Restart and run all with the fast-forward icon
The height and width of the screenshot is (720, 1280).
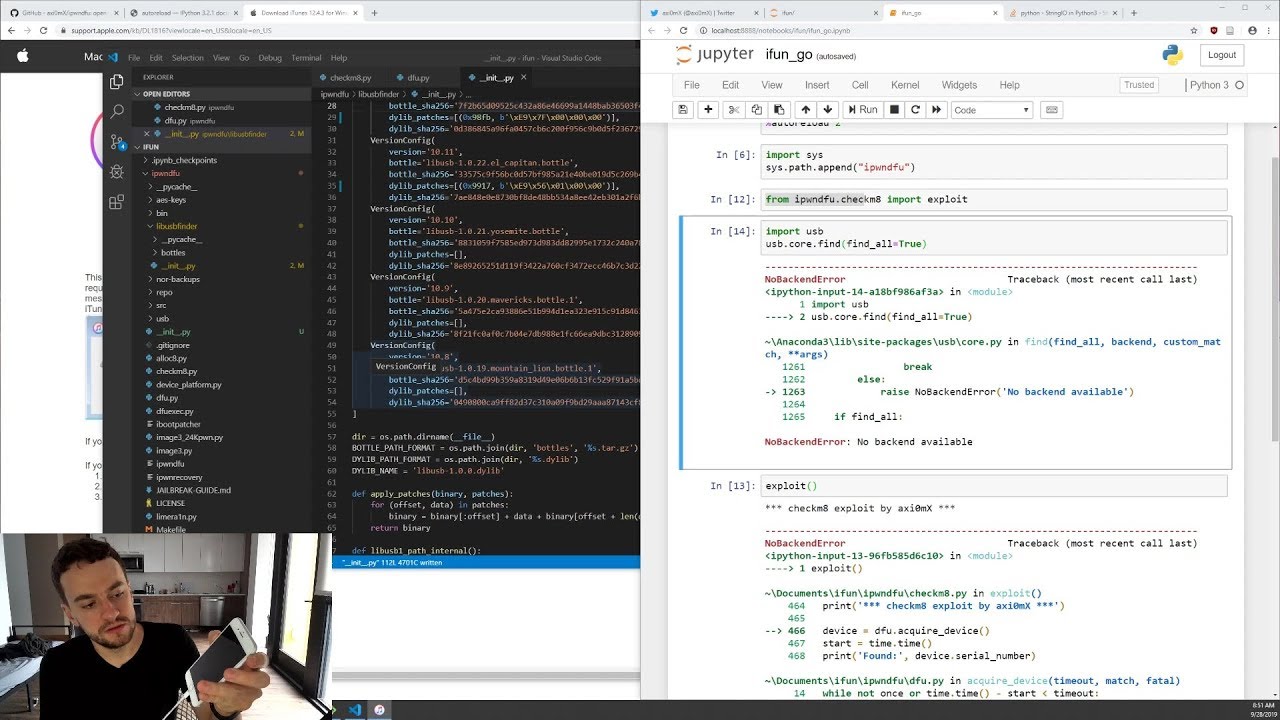[937, 110]
